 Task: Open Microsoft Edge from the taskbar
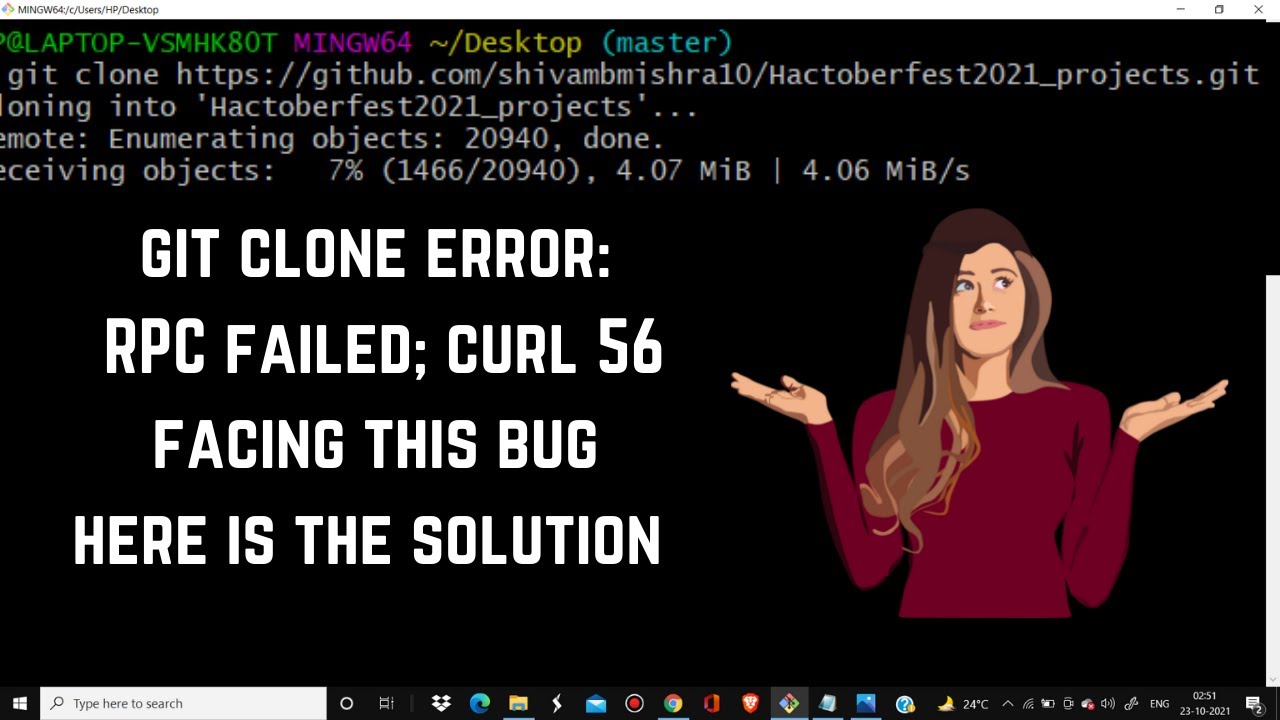click(x=480, y=703)
